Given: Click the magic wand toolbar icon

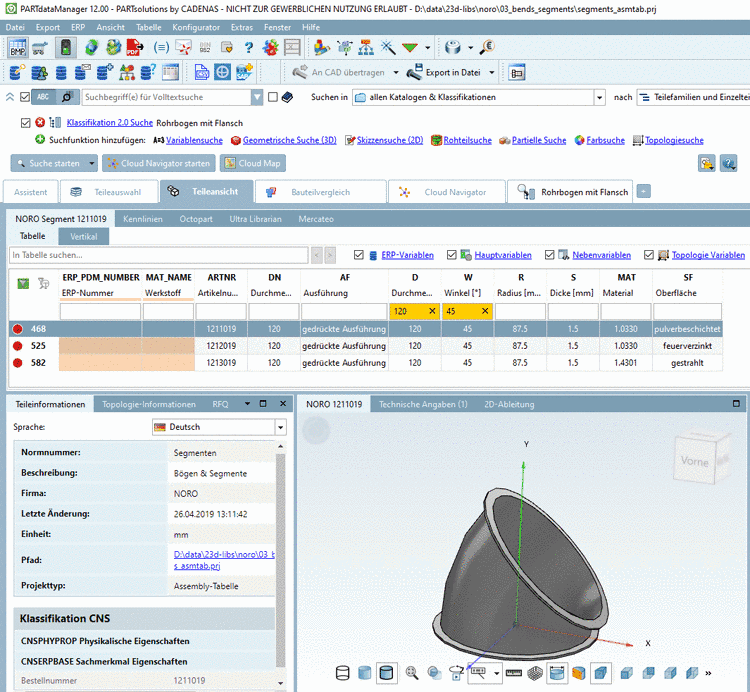Looking at the screenshot, I should [x=388, y=47].
